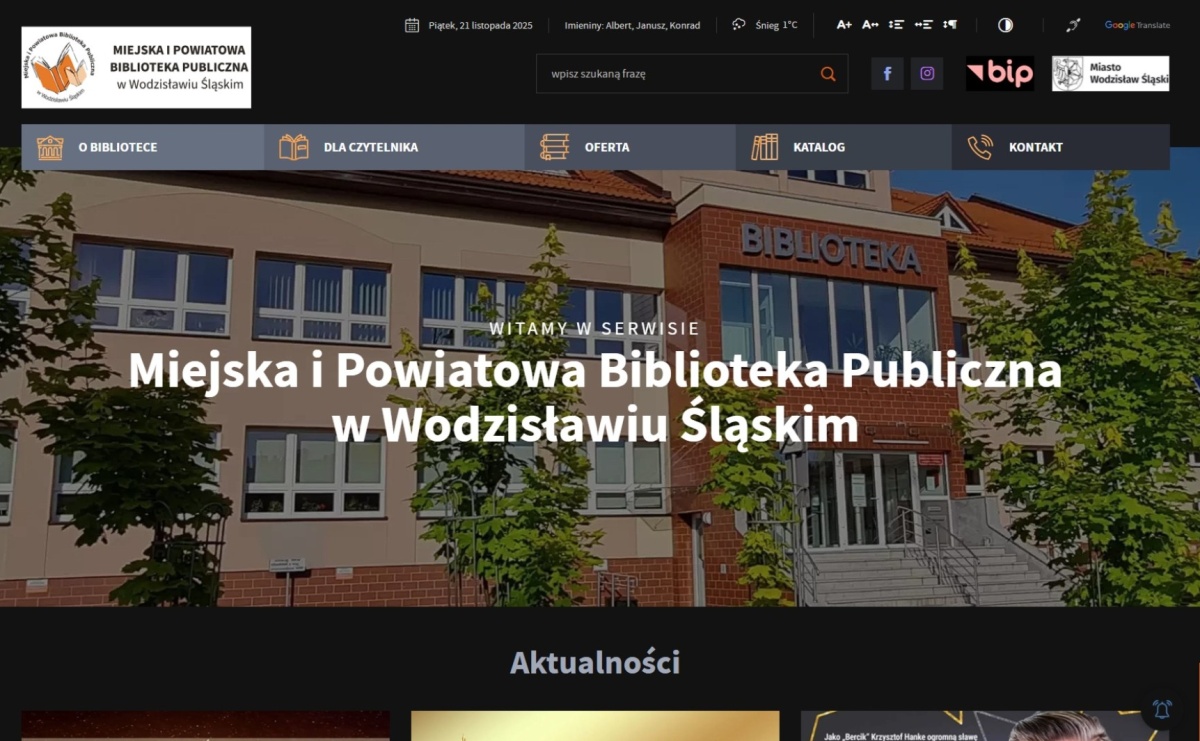Enable Google Translate for the page
Viewport: 1200px width, 741px height.
click(1135, 25)
